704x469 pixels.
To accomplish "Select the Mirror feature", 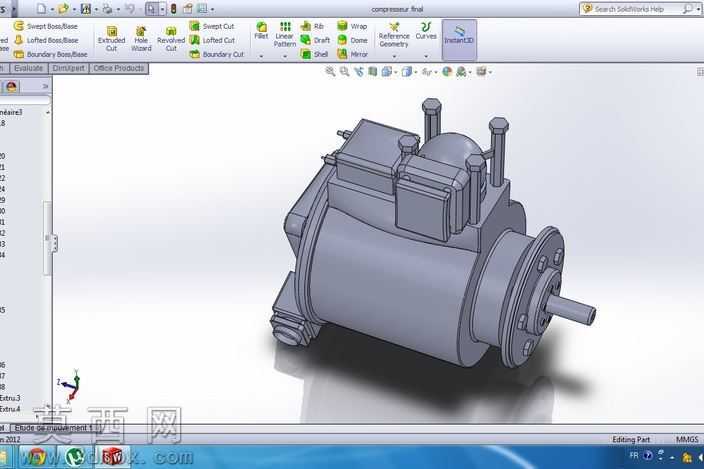I will [352, 54].
